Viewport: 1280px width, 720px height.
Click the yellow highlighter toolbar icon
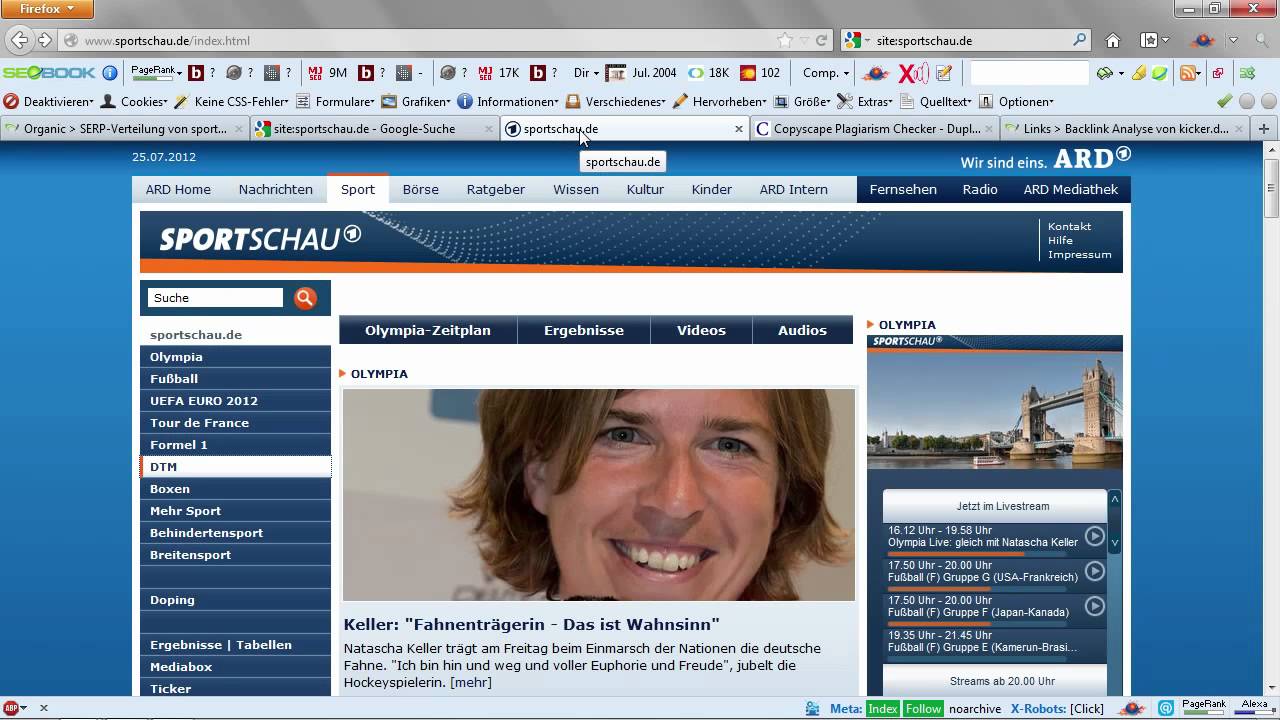pyautogui.click(x=1141, y=73)
